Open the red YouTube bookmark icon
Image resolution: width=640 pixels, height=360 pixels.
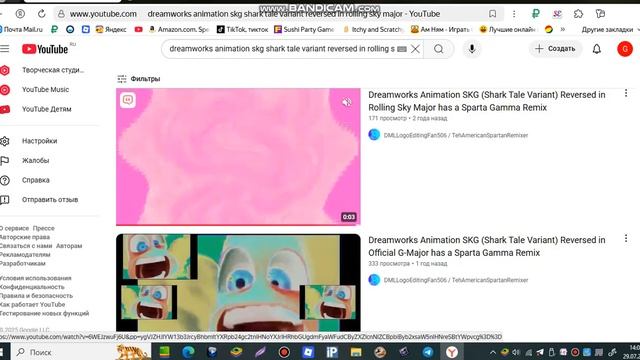[138, 29]
